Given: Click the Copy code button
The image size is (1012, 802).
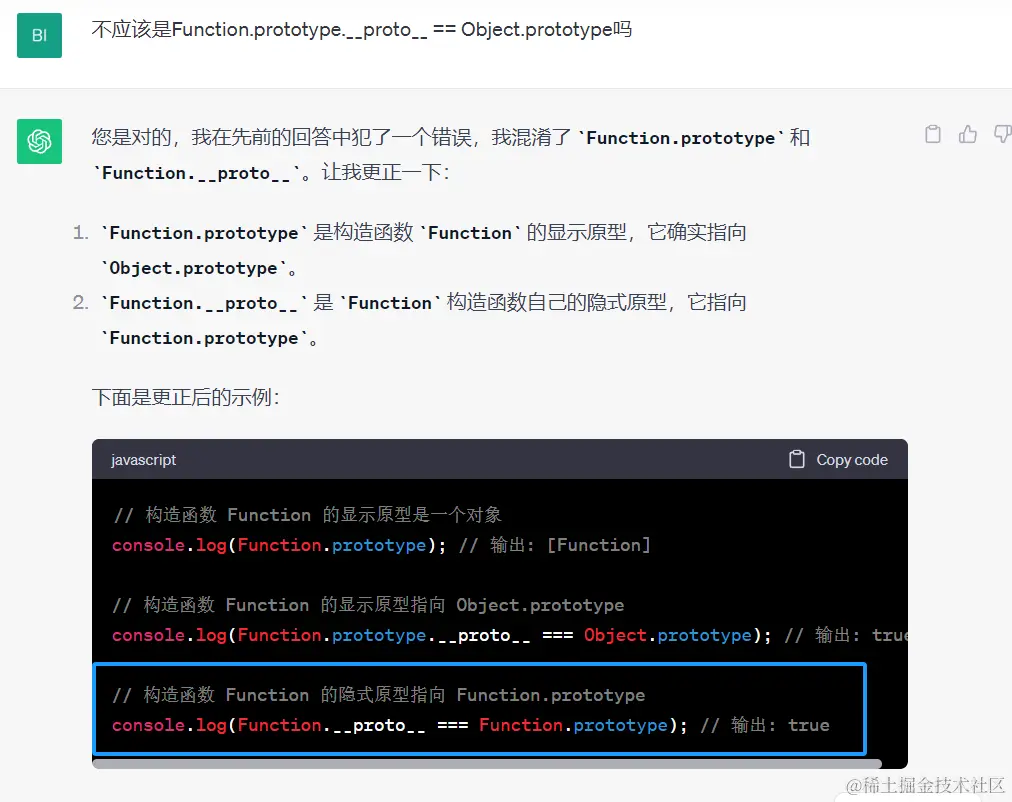Looking at the screenshot, I should click(x=838, y=459).
